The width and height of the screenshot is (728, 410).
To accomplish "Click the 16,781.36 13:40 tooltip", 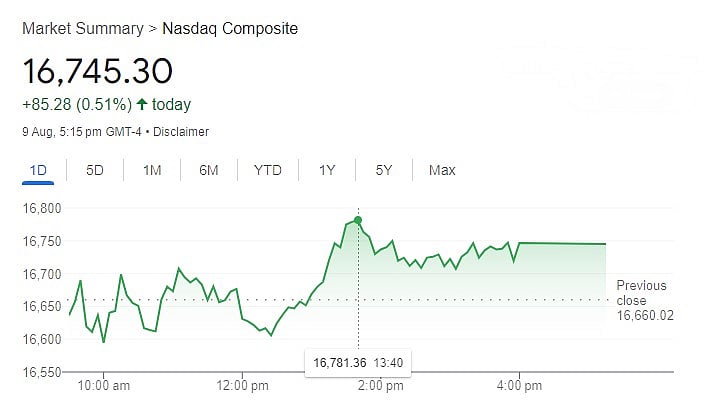I will 358,362.
